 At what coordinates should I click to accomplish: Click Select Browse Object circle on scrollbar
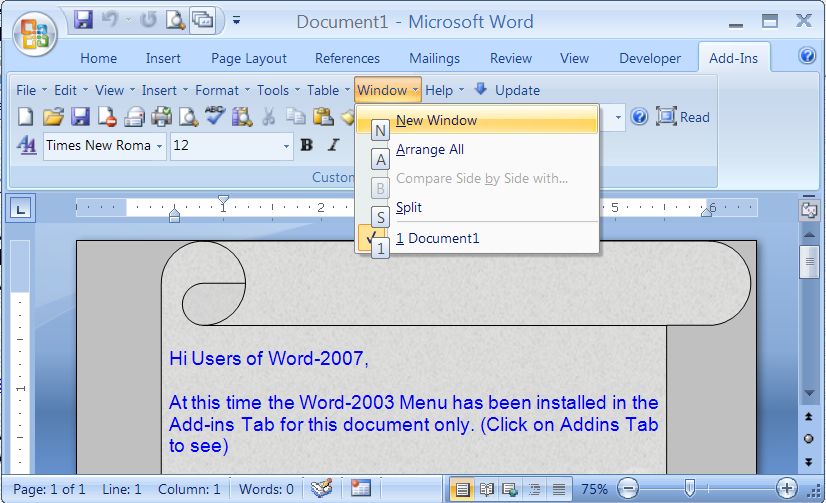coord(809,439)
